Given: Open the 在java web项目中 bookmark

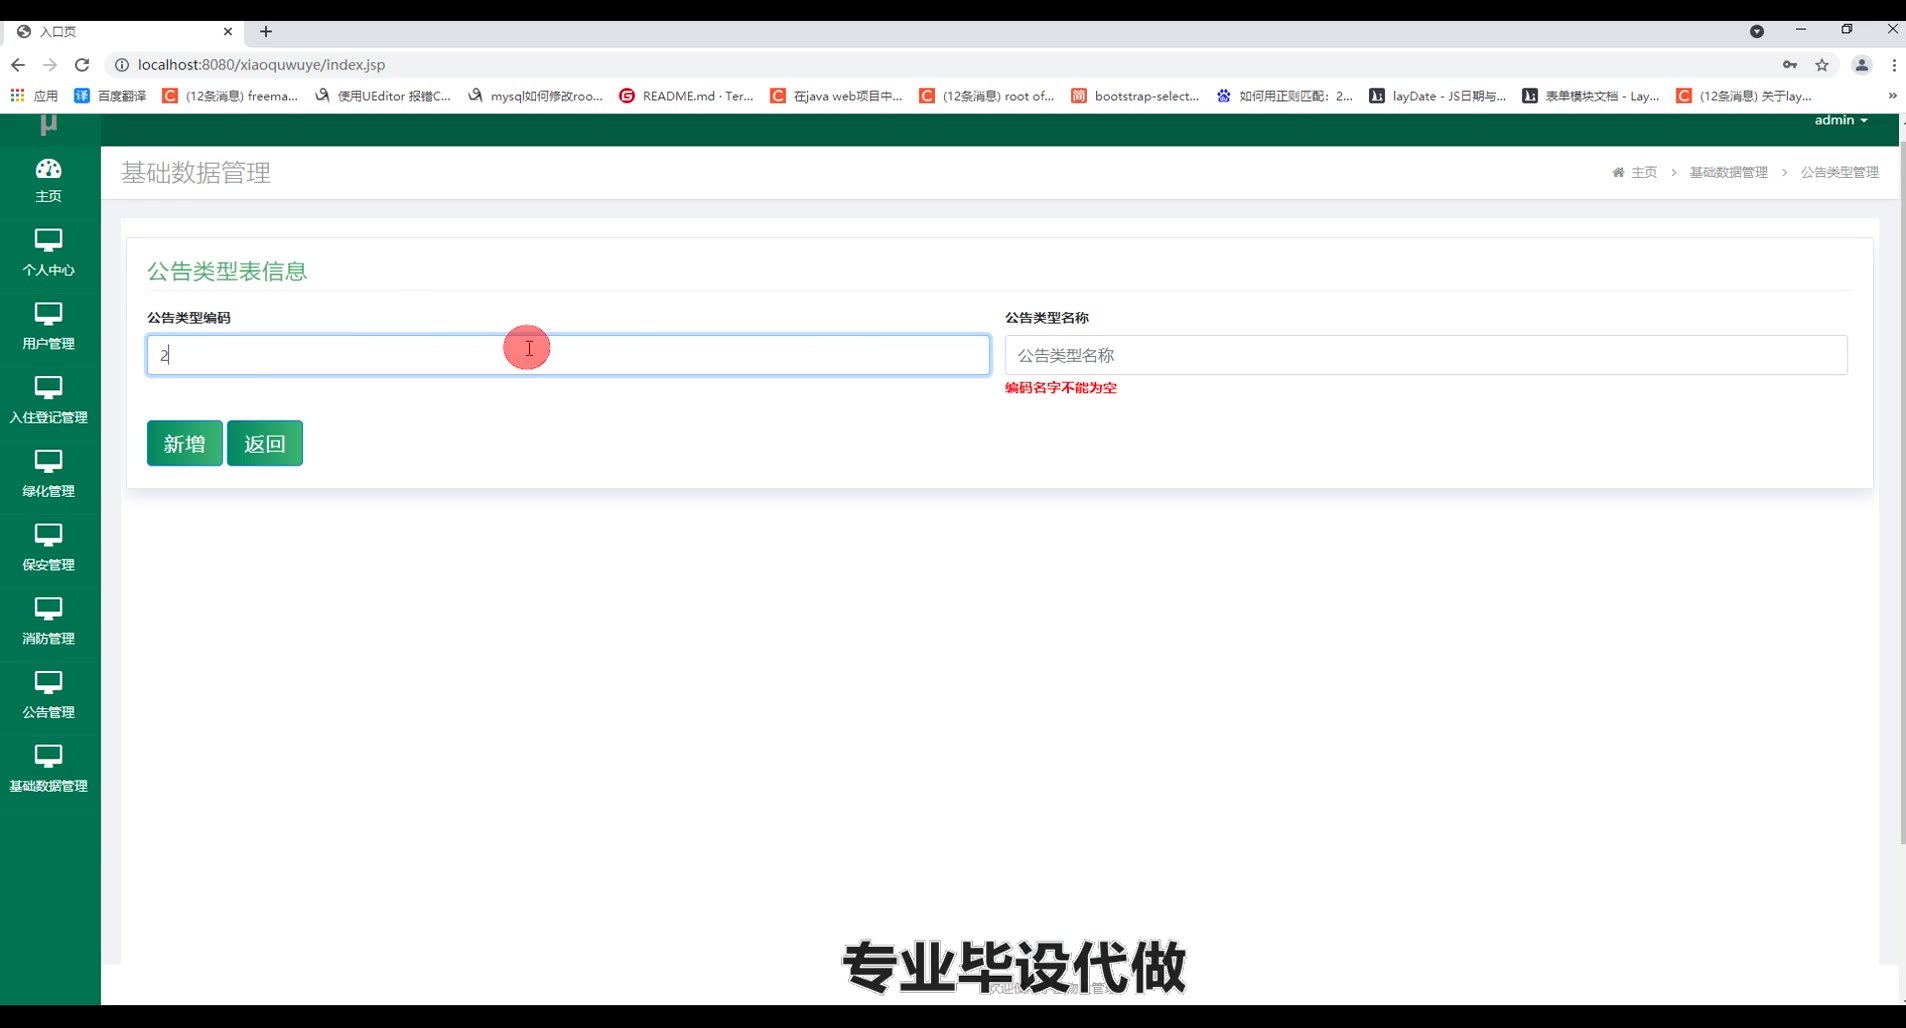Looking at the screenshot, I should tap(836, 96).
